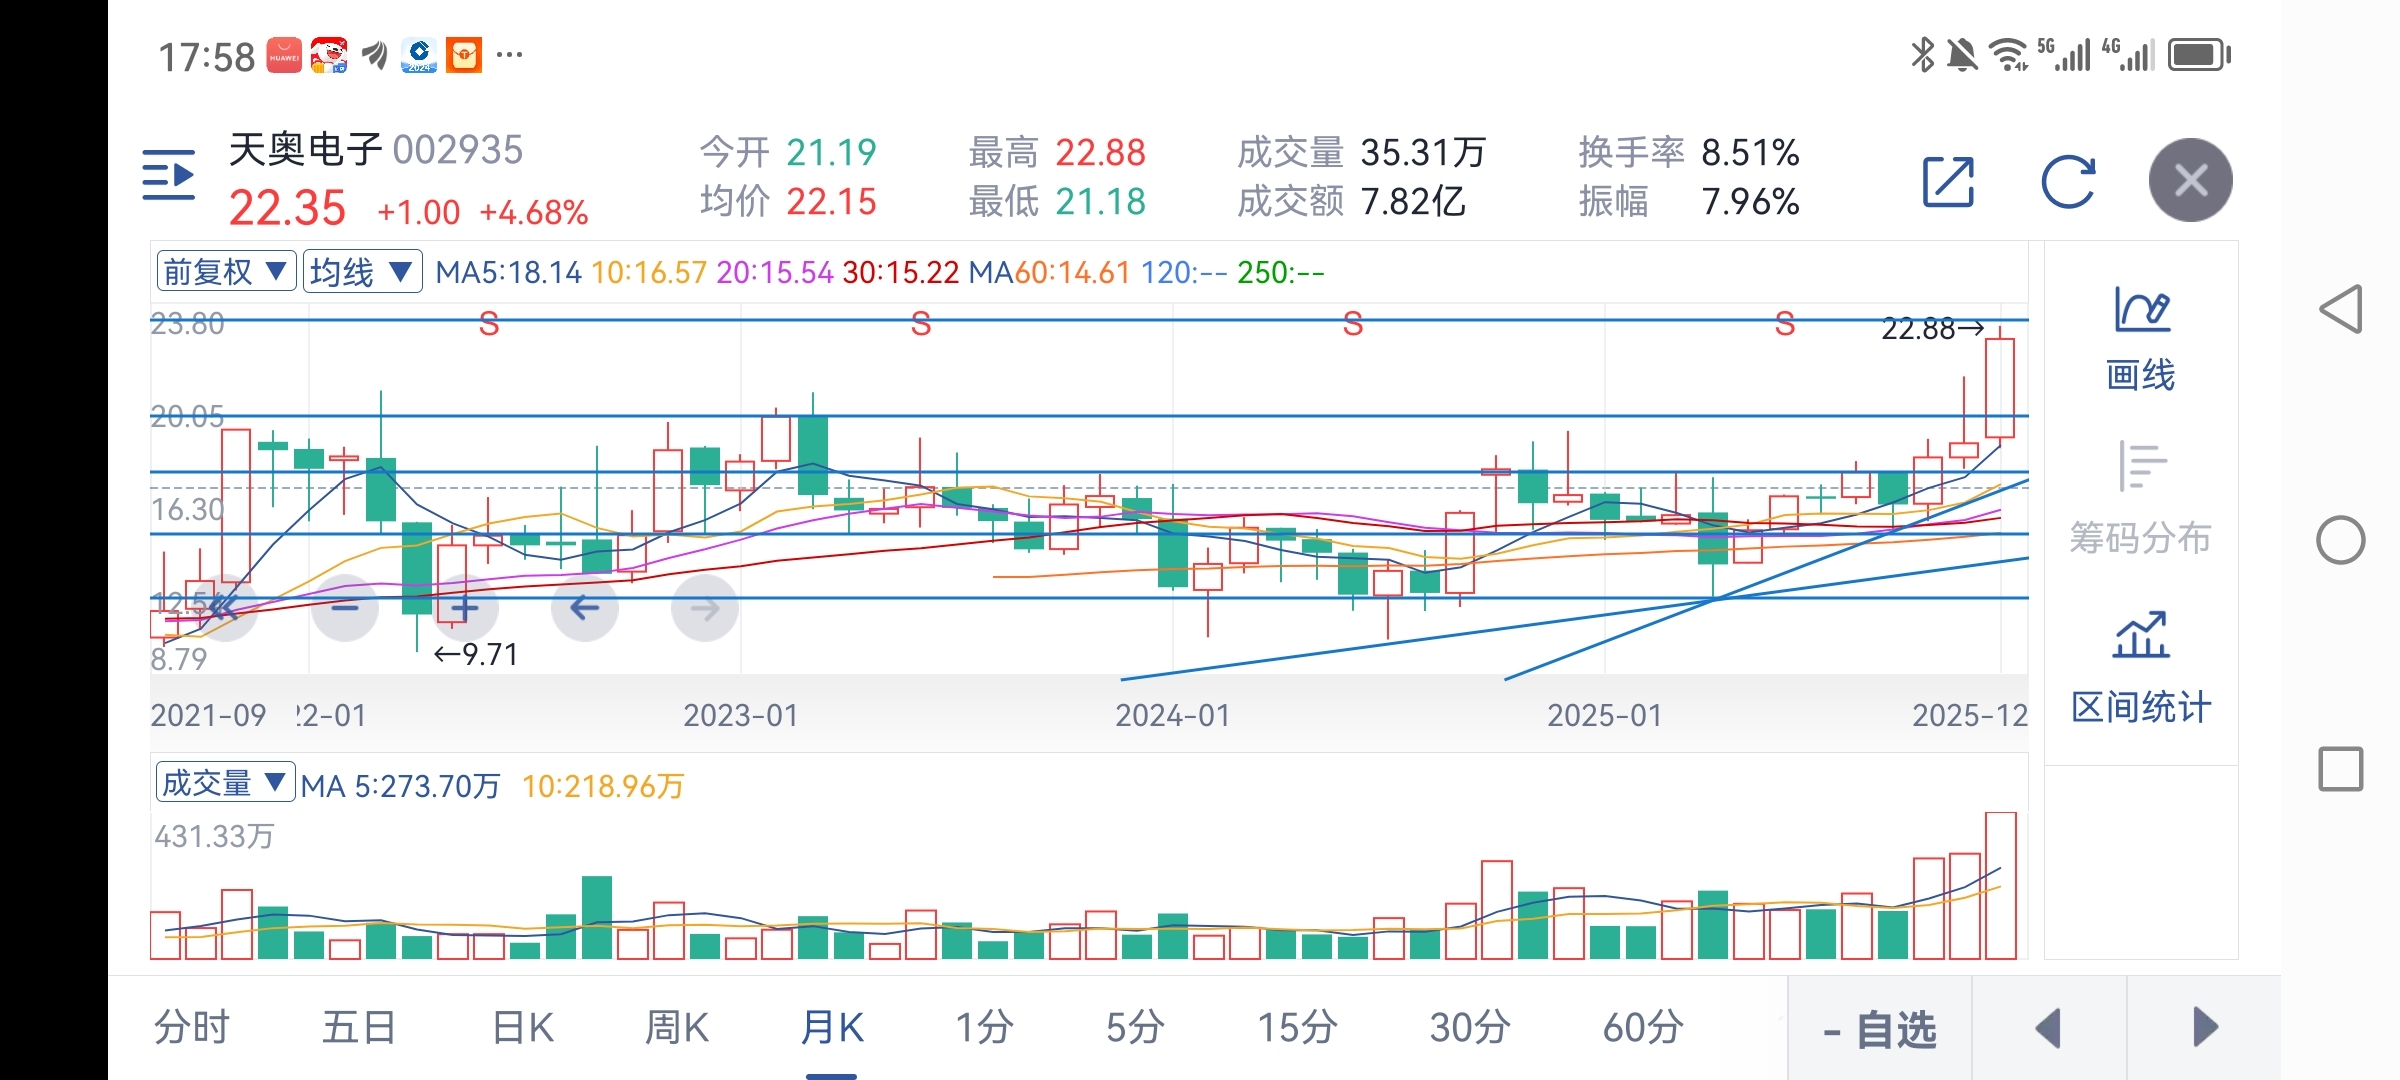
Task: Open the stock list menu icon
Action: (x=169, y=176)
